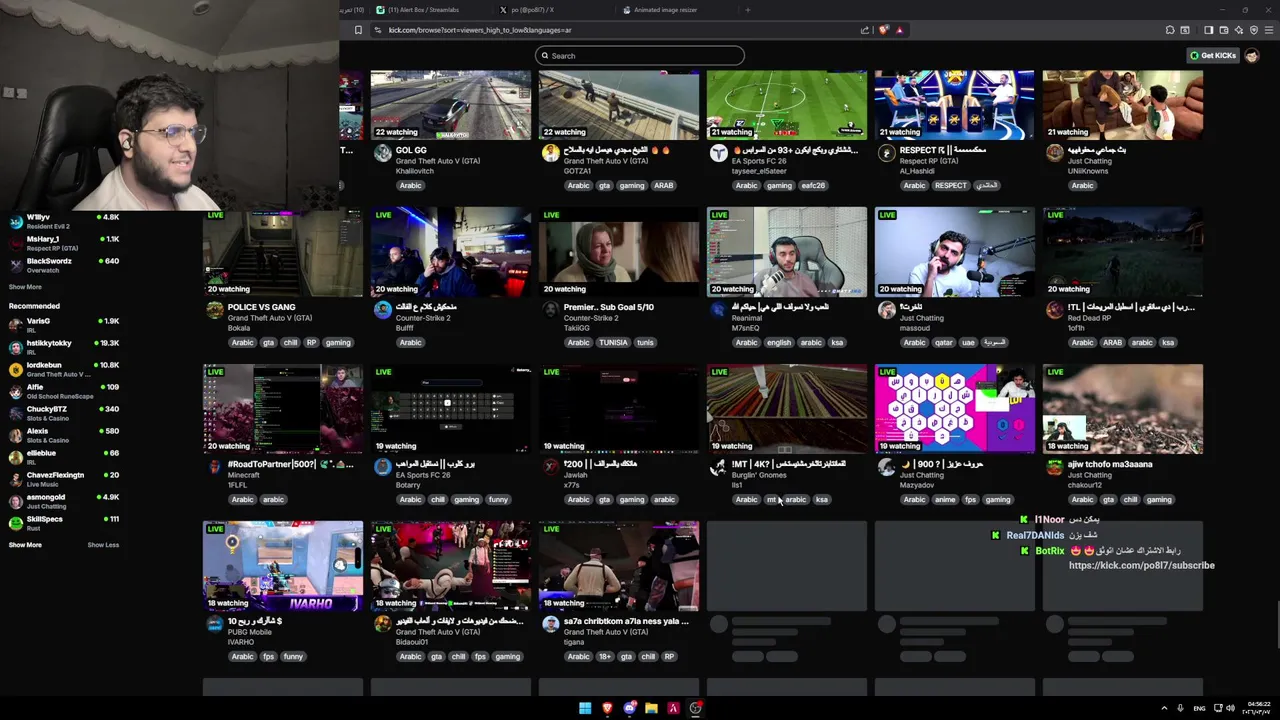Click Show More under followed channels
1280x720 pixels.
point(25,287)
